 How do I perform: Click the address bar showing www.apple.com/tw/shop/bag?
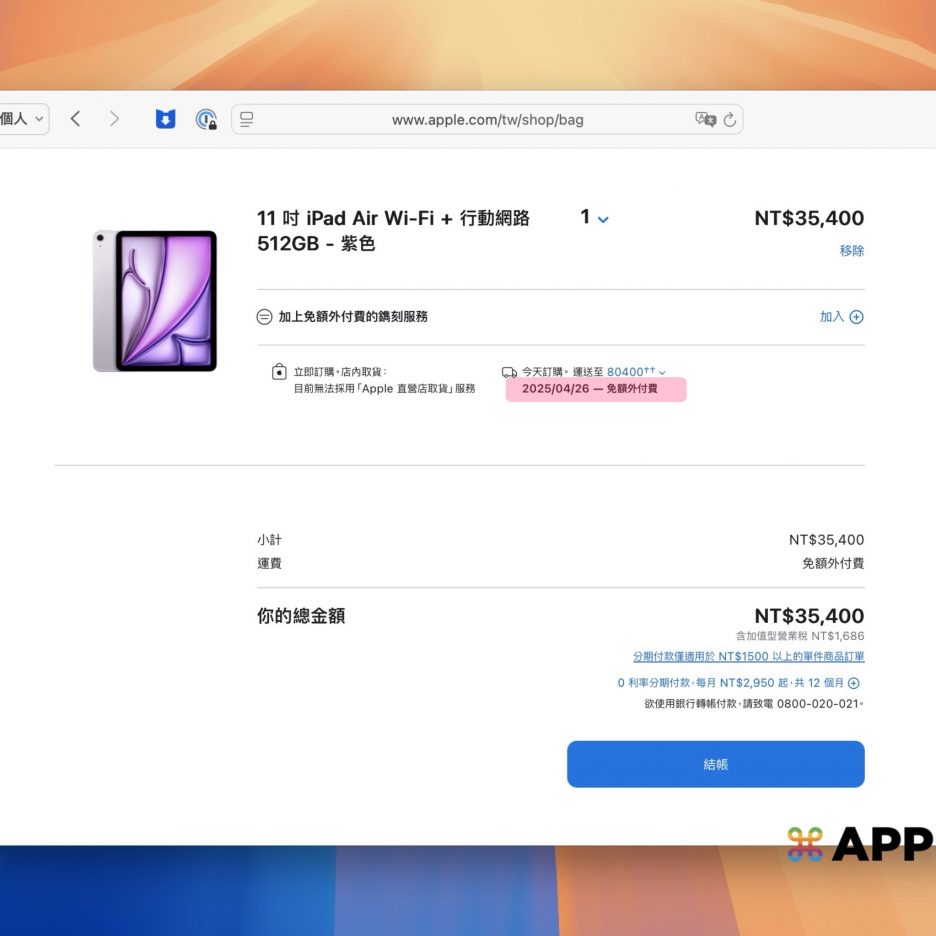[x=487, y=120]
